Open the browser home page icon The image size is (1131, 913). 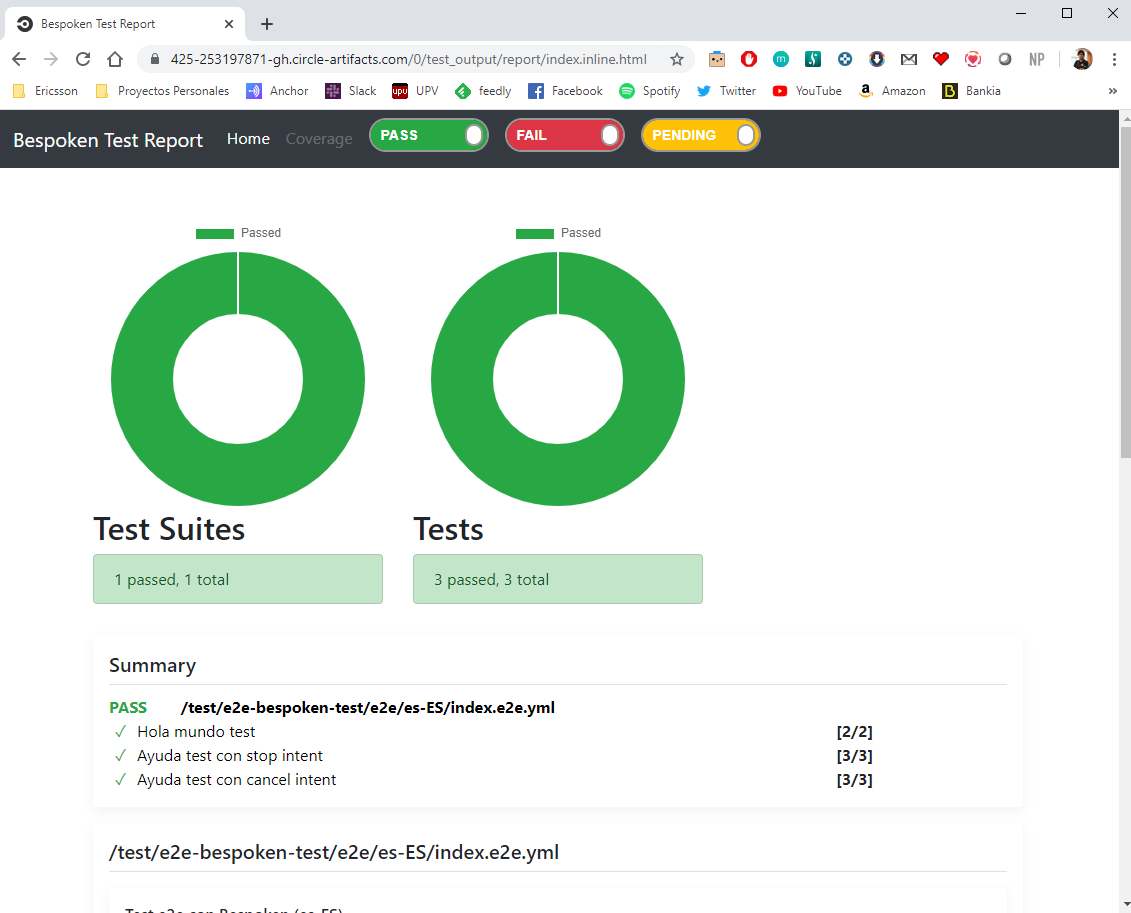115,59
